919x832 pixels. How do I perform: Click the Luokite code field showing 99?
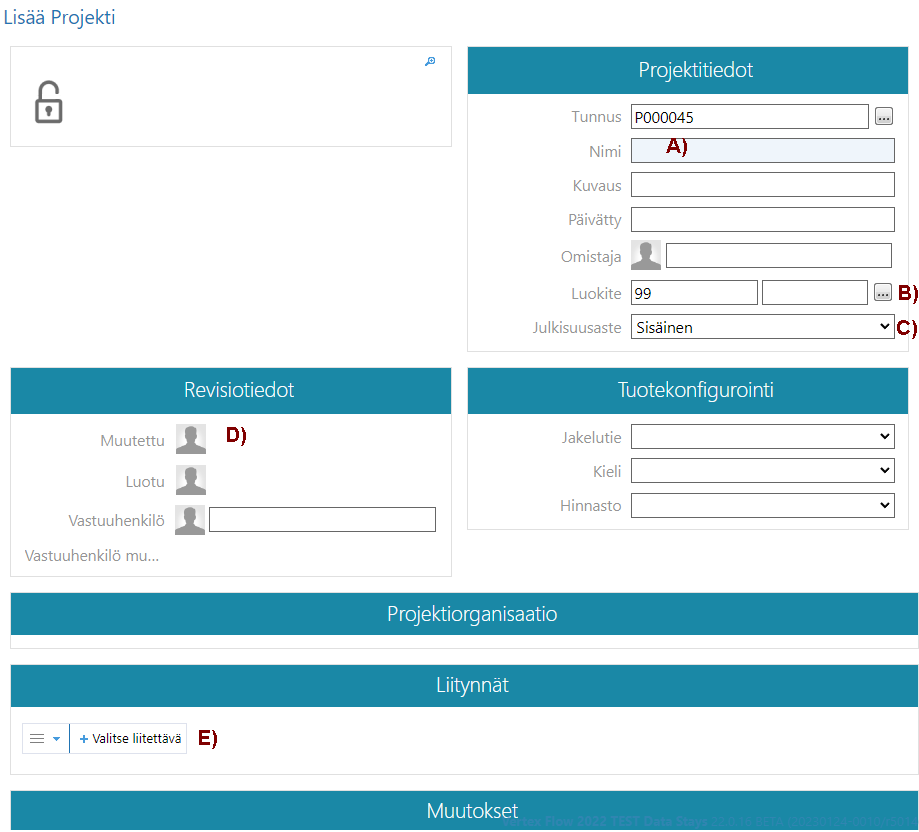pos(694,293)
